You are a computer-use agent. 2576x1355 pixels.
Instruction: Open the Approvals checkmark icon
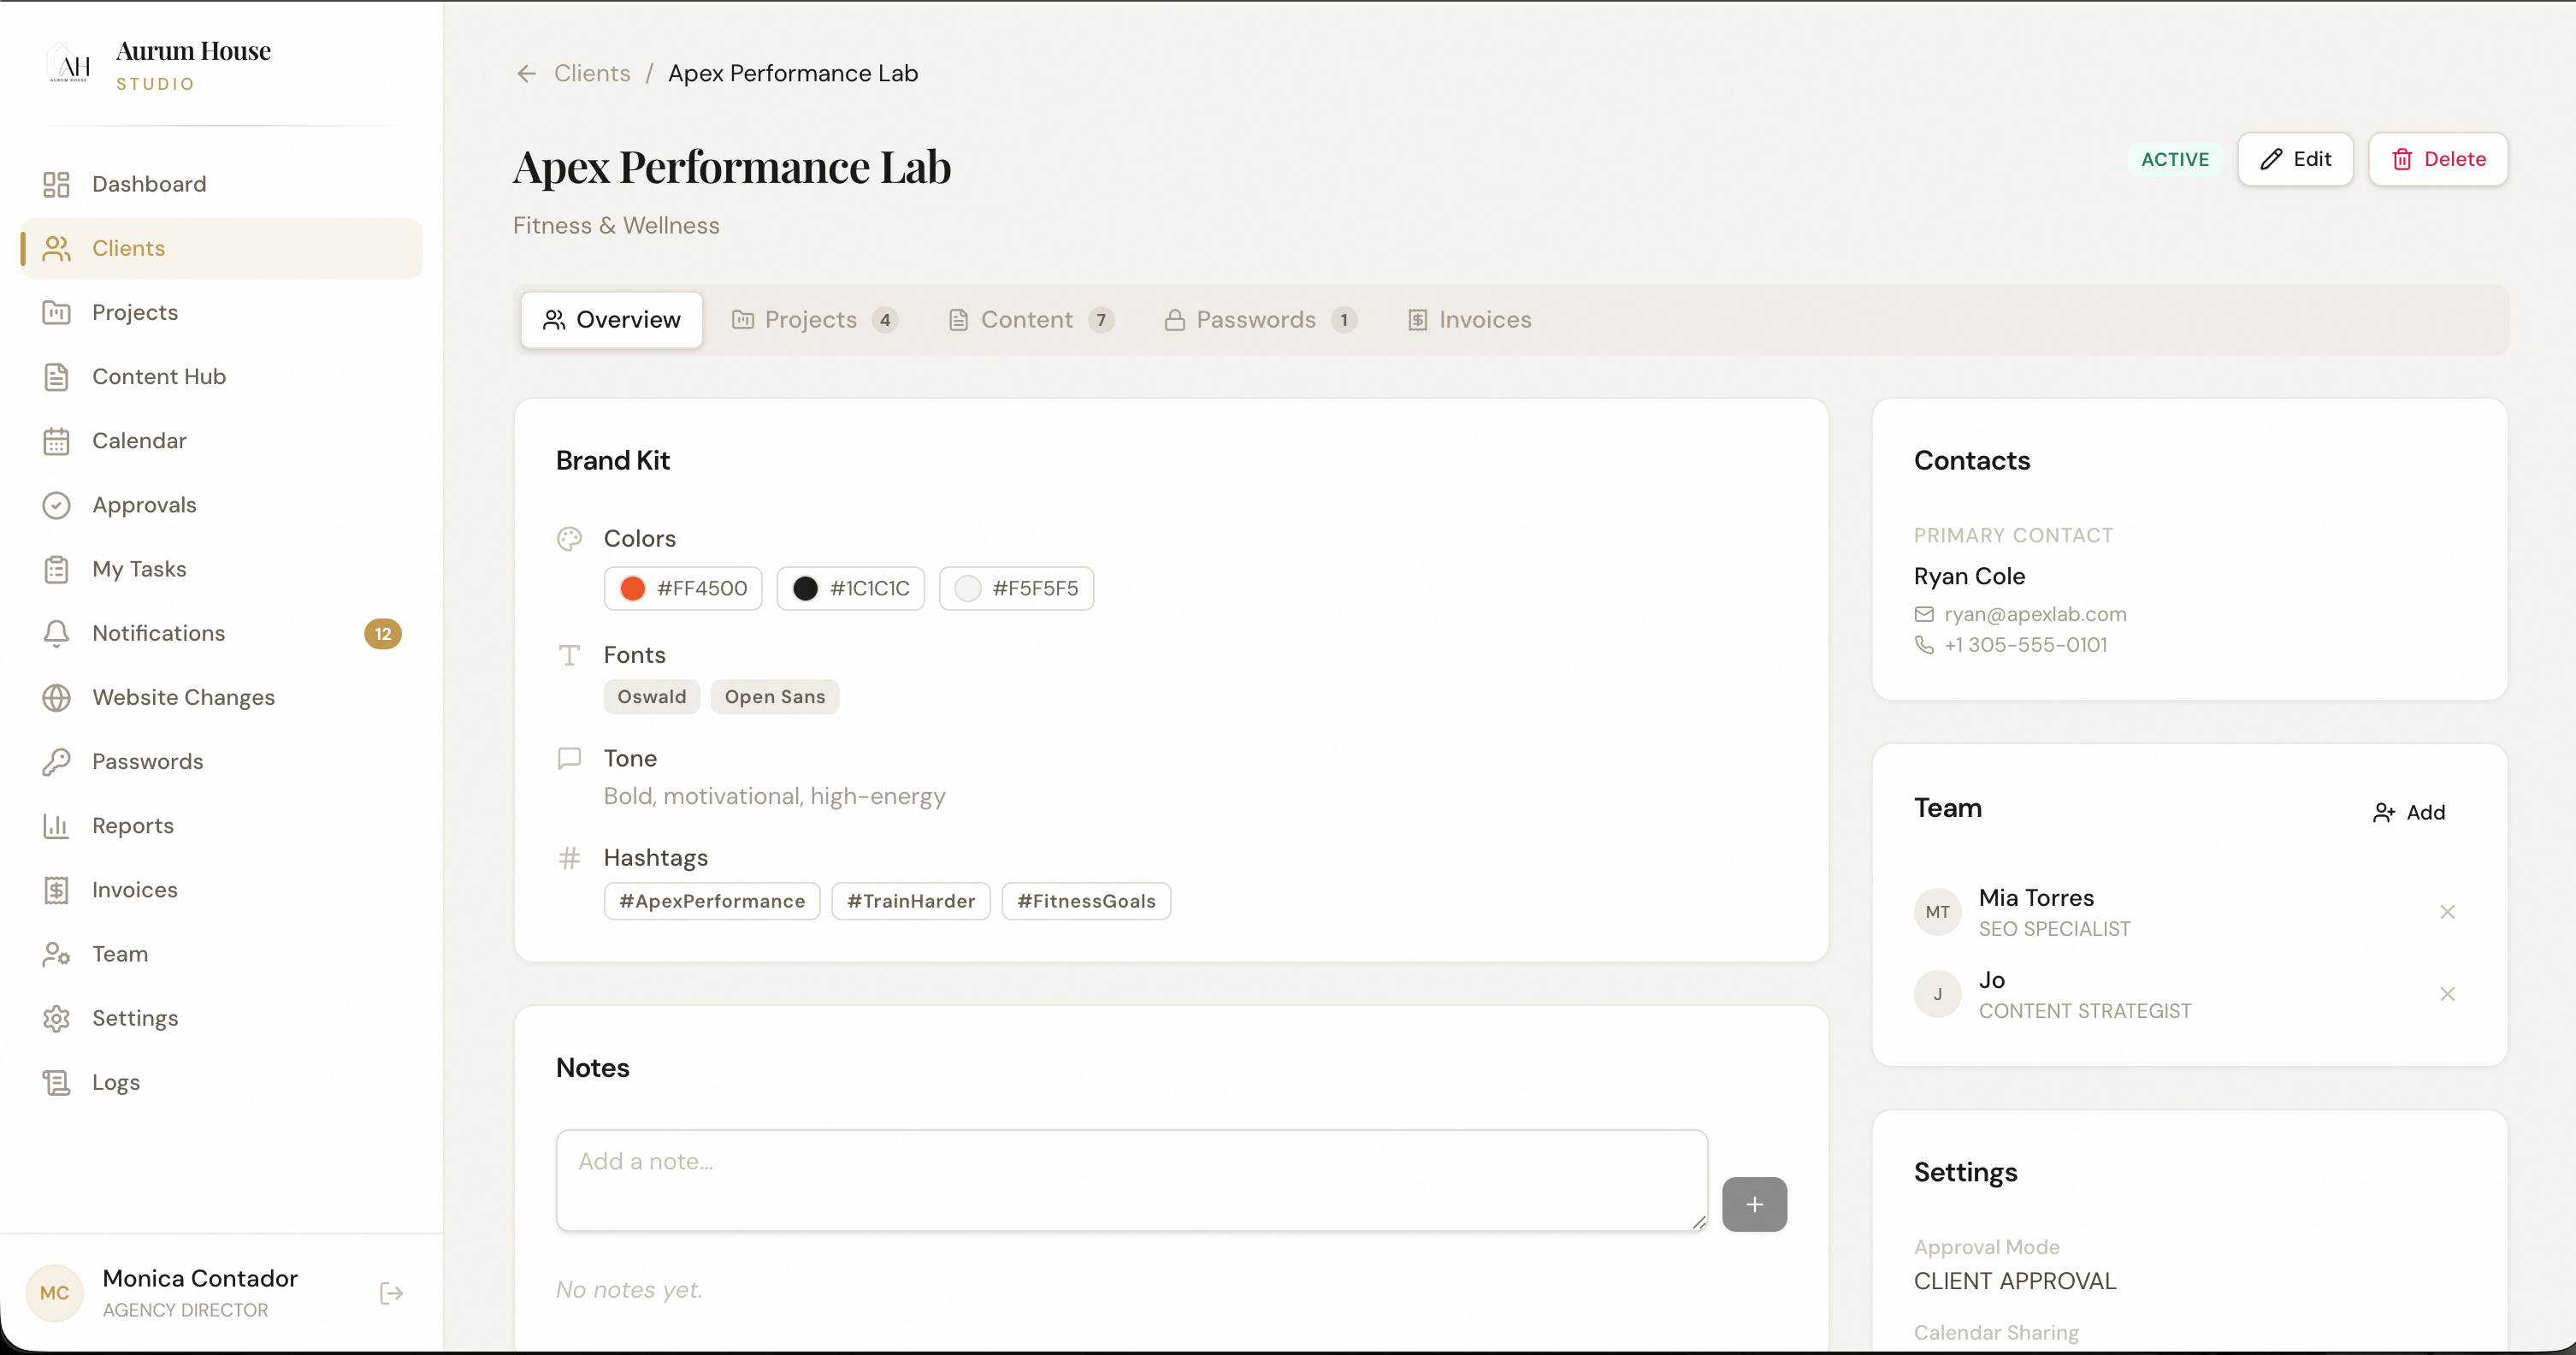(57, 505)
